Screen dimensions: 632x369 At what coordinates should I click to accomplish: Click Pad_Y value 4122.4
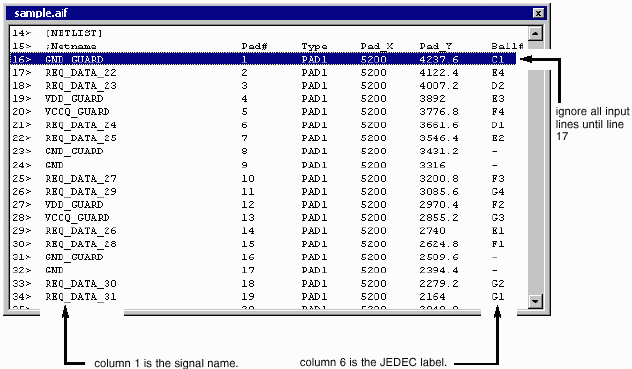[x=439, y=73]
